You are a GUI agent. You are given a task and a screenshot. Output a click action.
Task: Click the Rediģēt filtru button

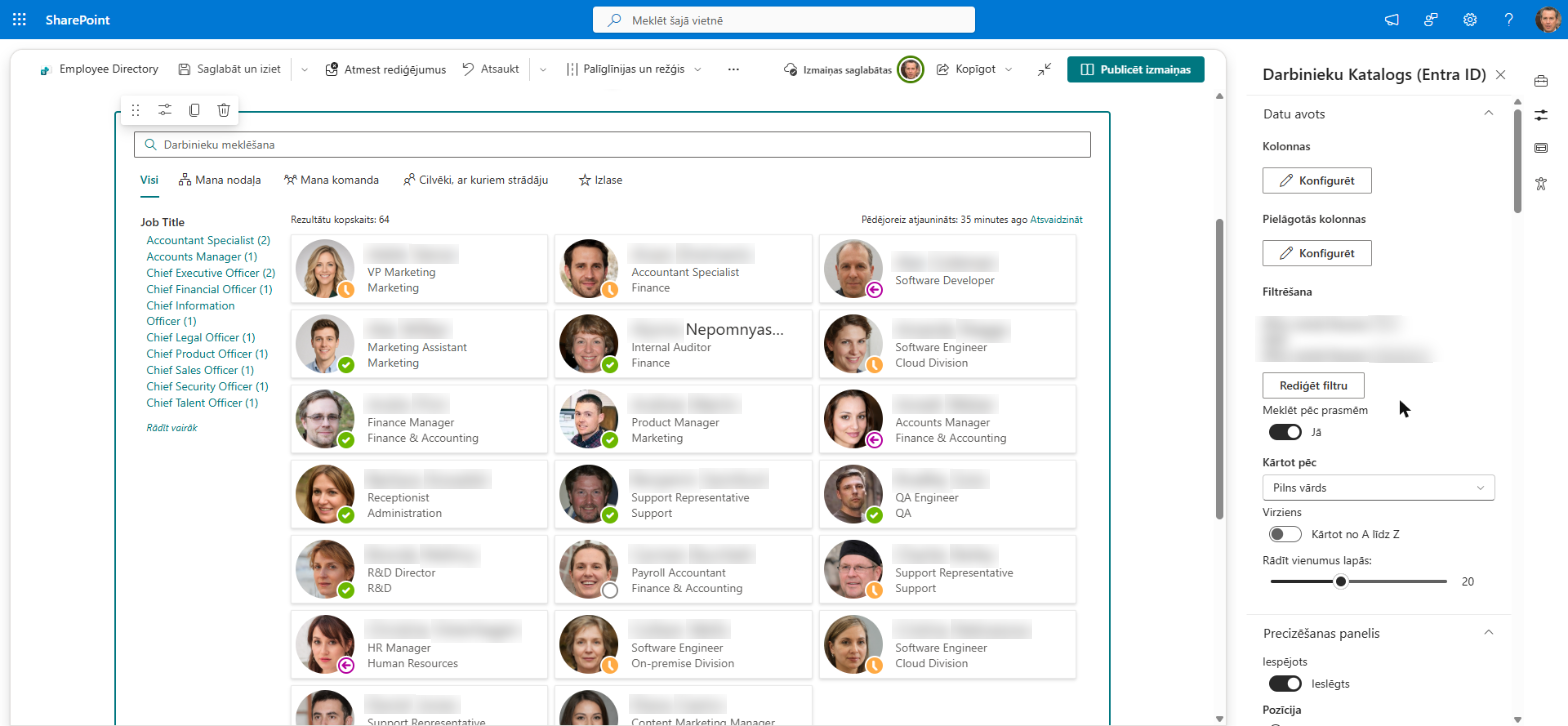coord(1314,385)
